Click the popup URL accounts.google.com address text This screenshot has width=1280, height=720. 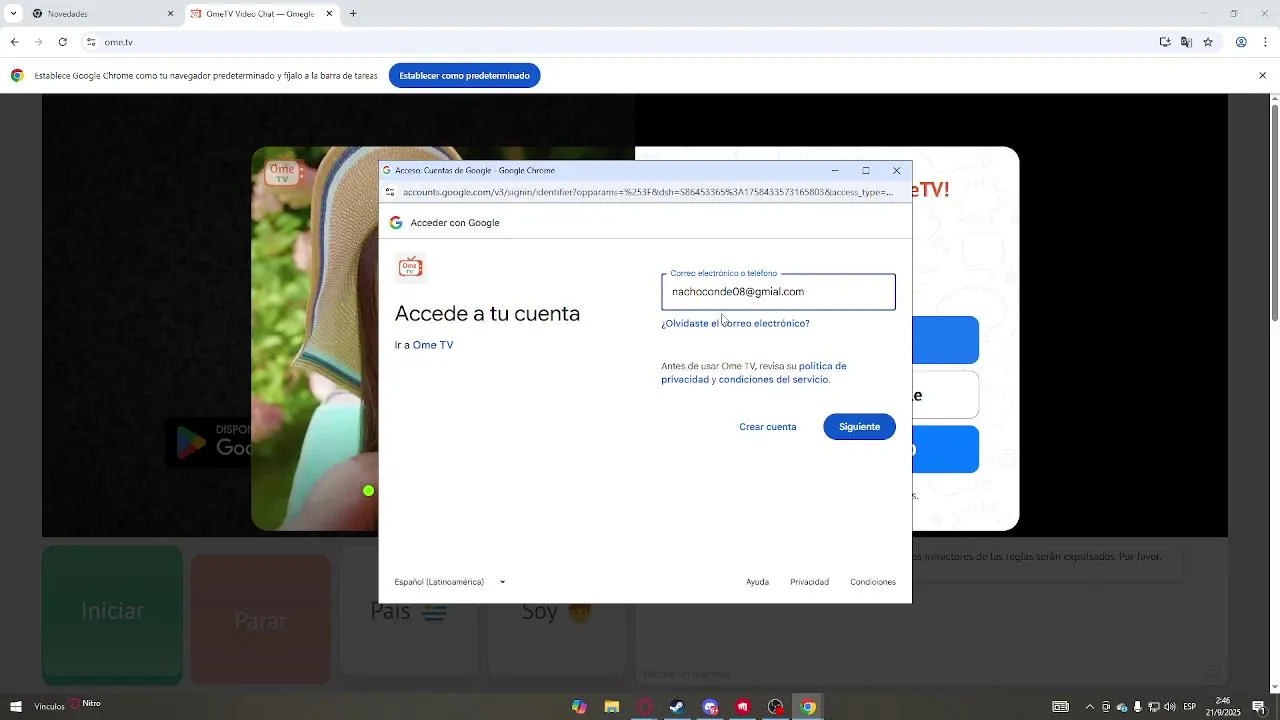tap(648, 192)
